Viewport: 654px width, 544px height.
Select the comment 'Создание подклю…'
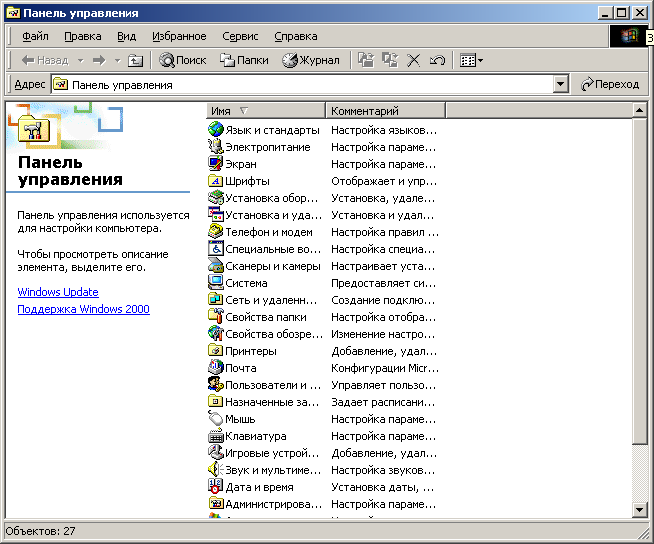pos(383,300)
